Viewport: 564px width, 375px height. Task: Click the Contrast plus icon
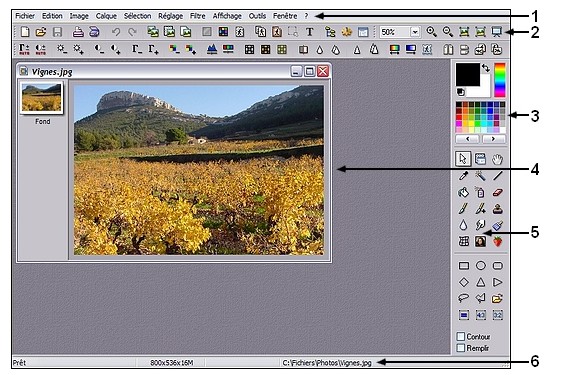[x=115, y=49]
